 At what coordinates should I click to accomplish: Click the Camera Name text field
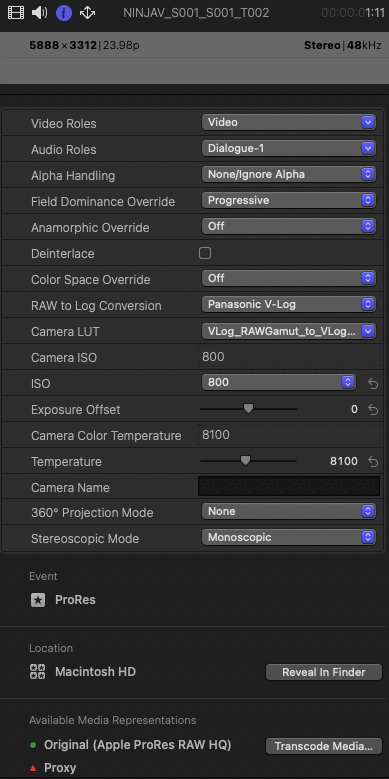click(x=289, y=486)
